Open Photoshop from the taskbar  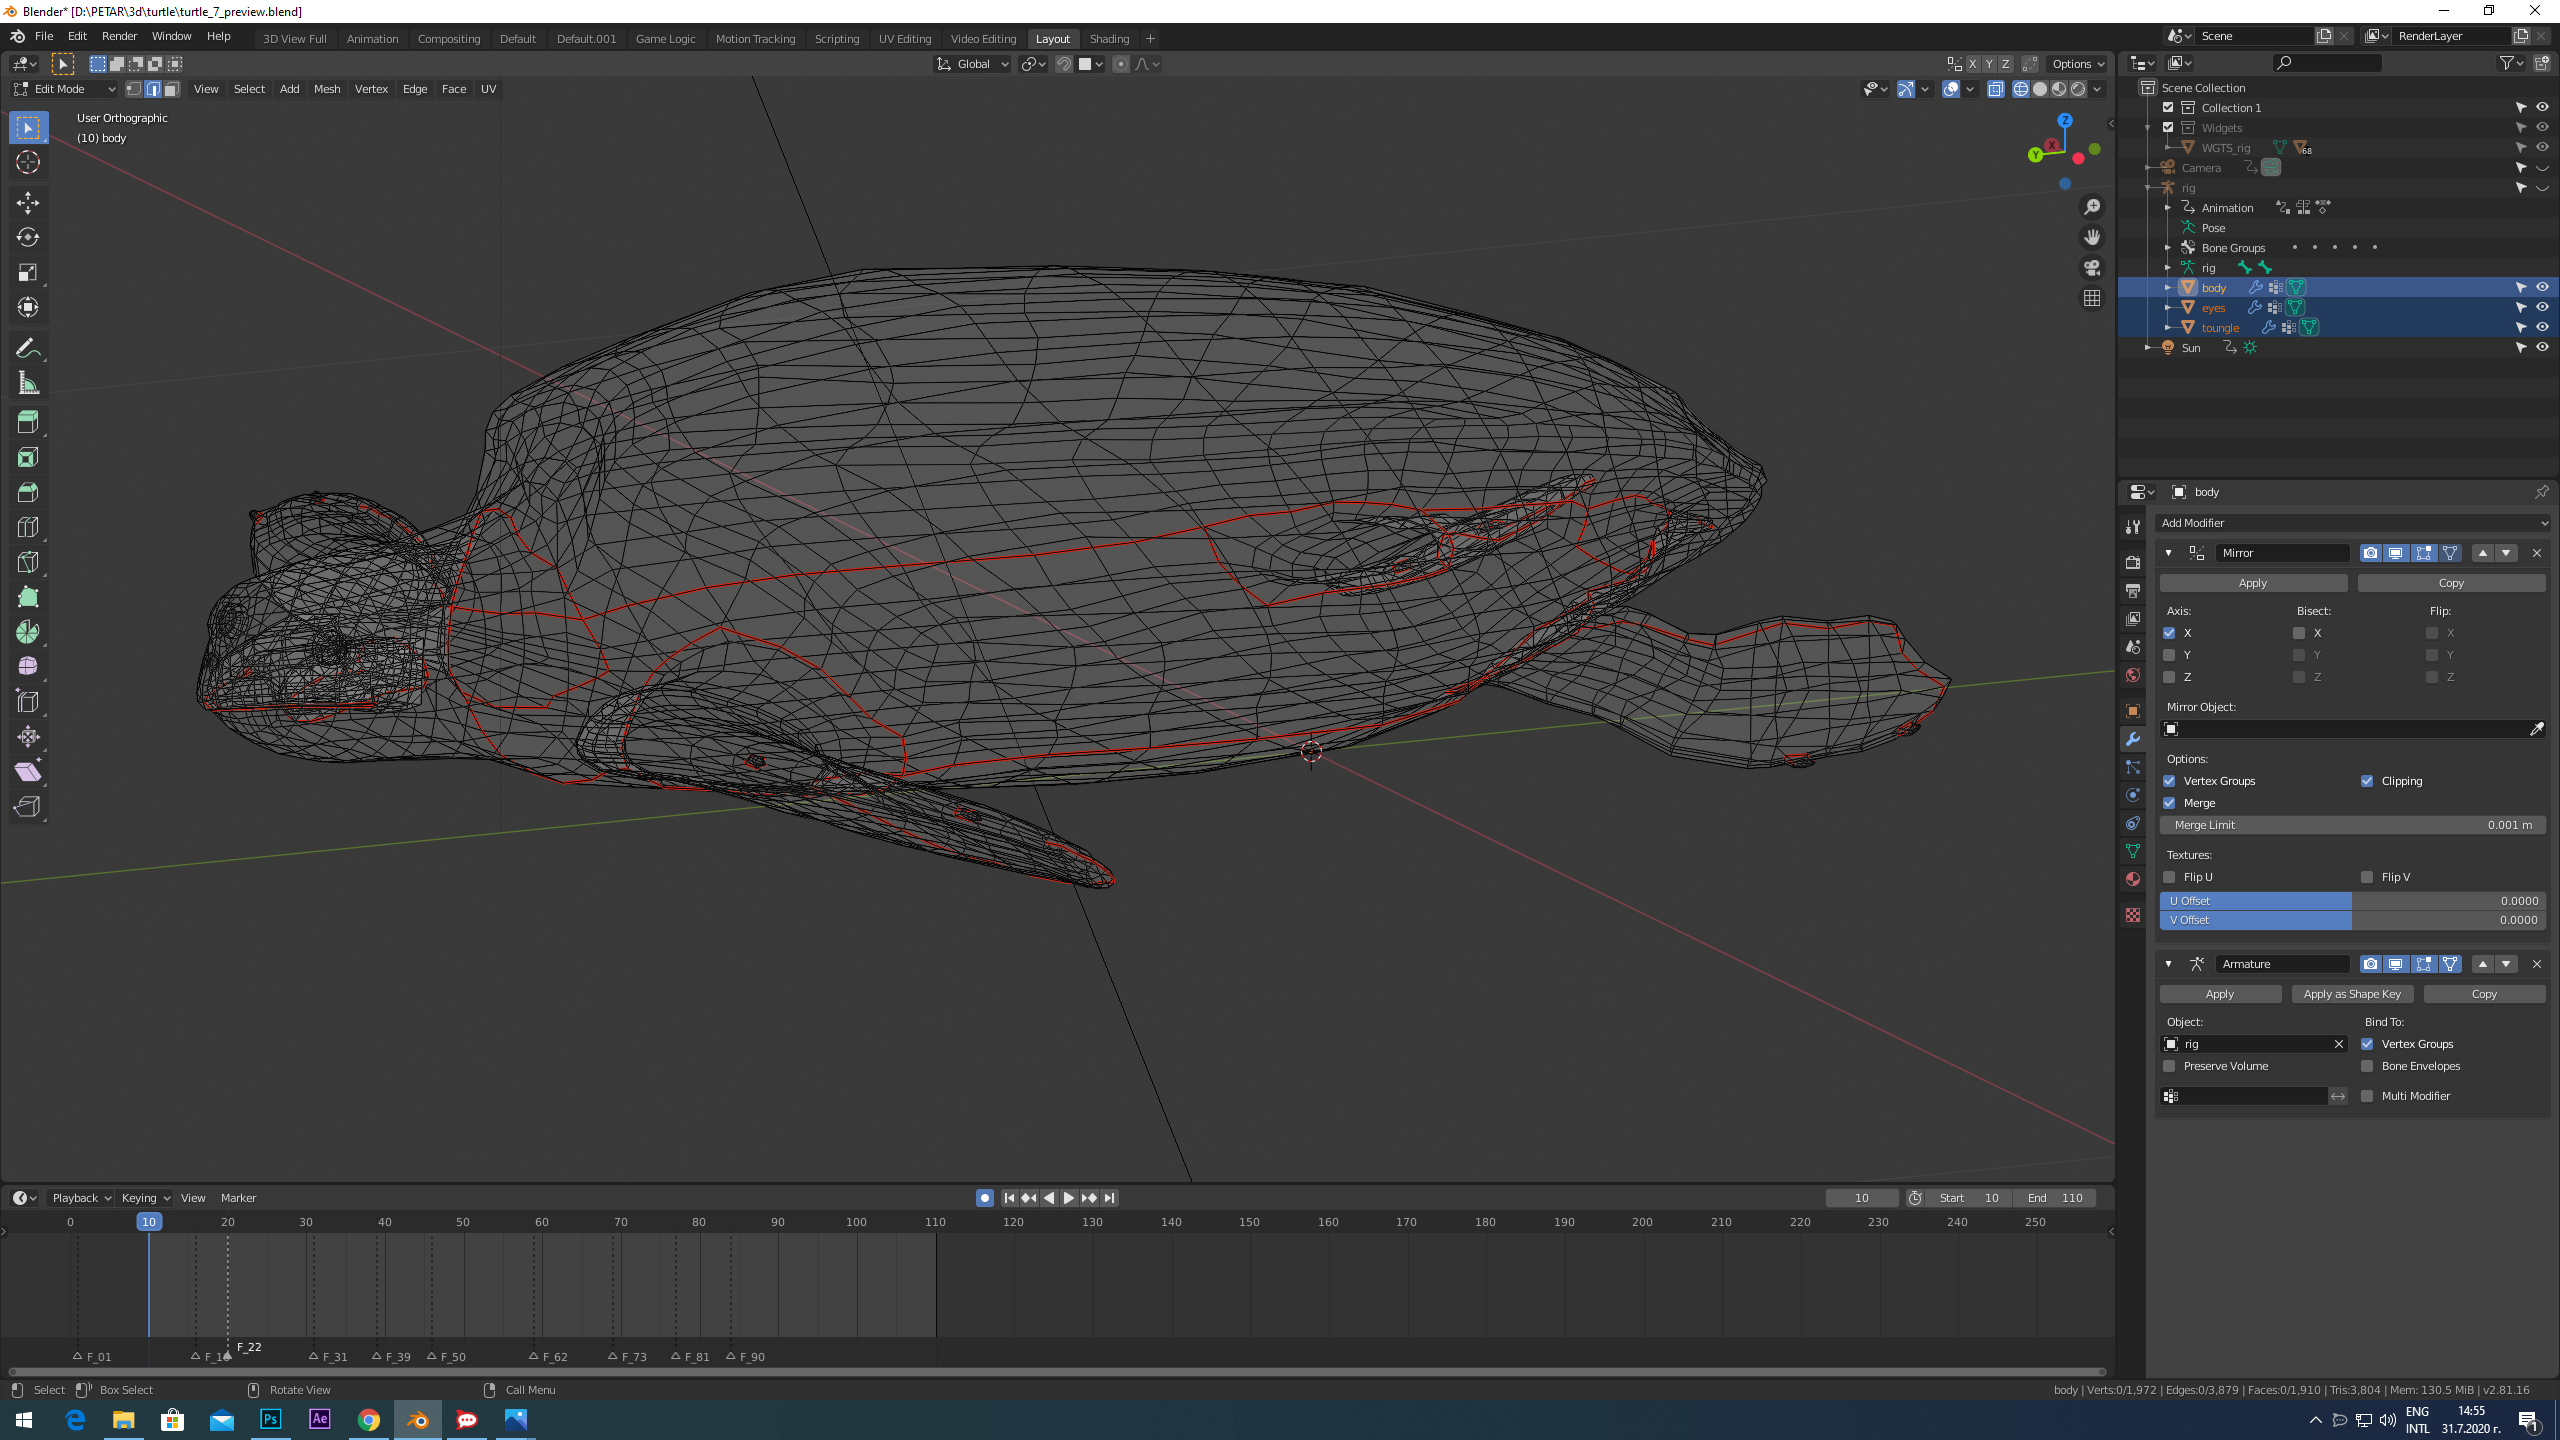pyautogui.click(x=270, y=1419)
